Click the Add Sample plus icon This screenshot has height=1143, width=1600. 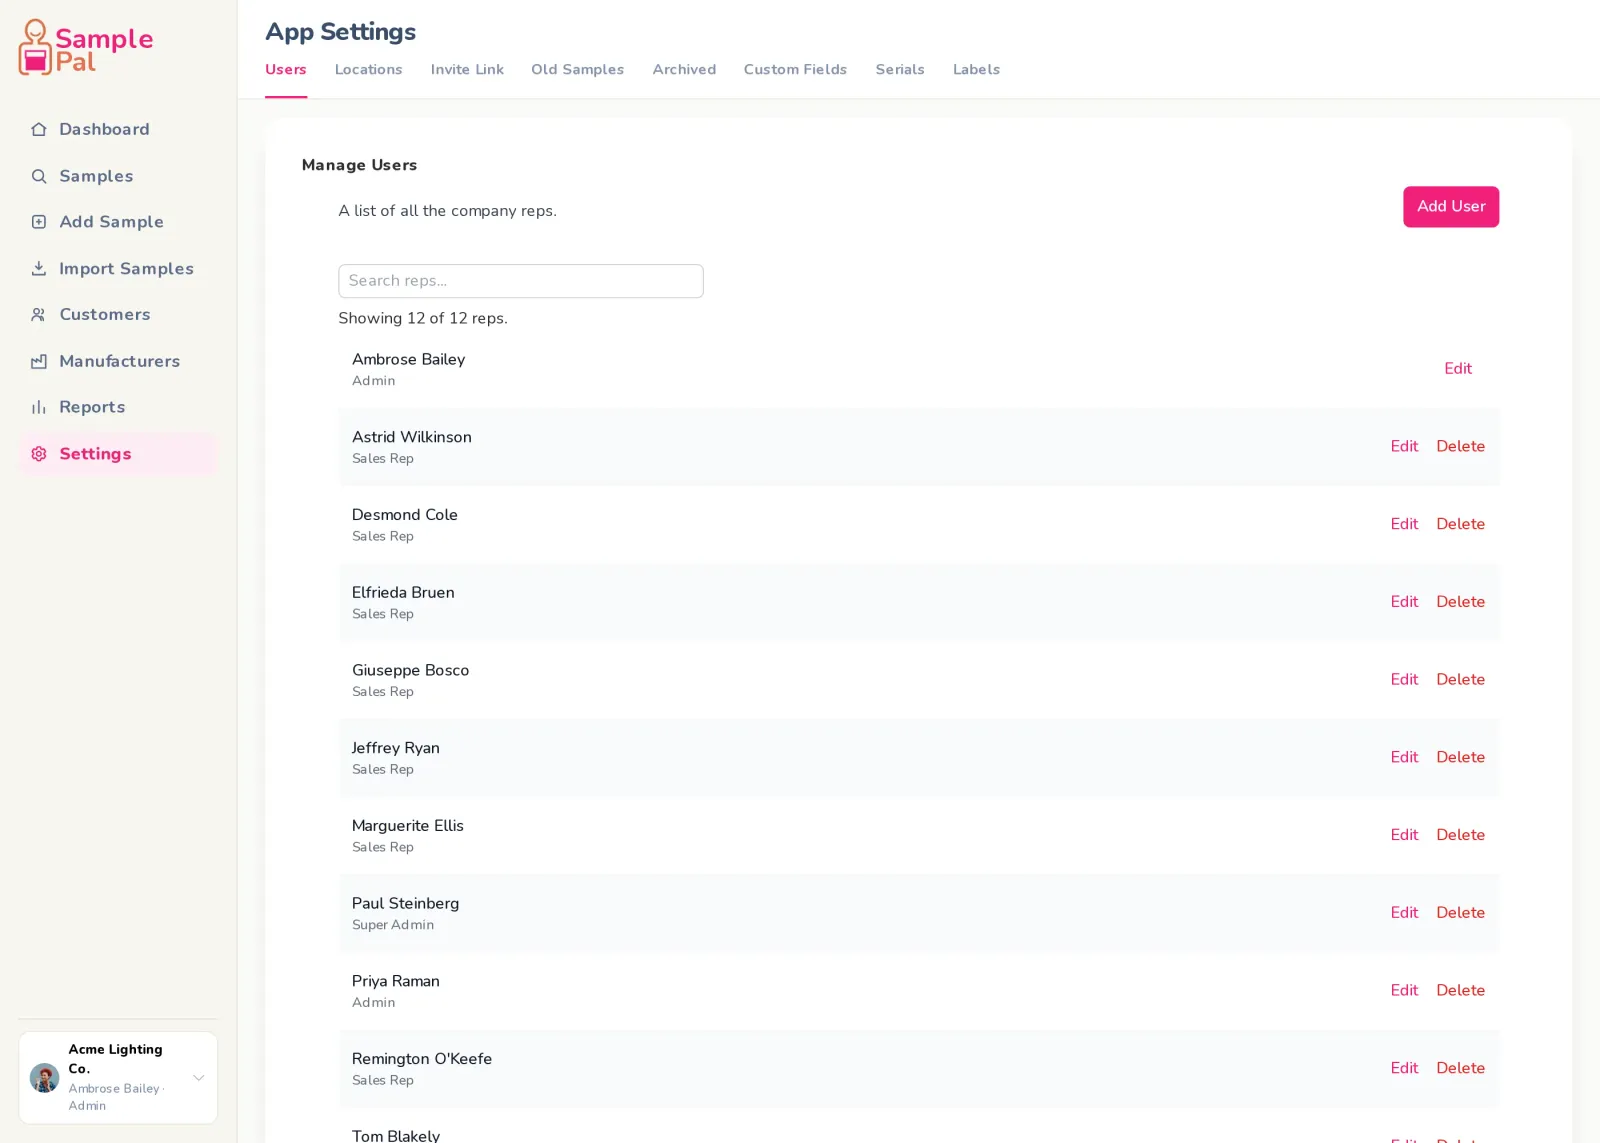point(39,222)
